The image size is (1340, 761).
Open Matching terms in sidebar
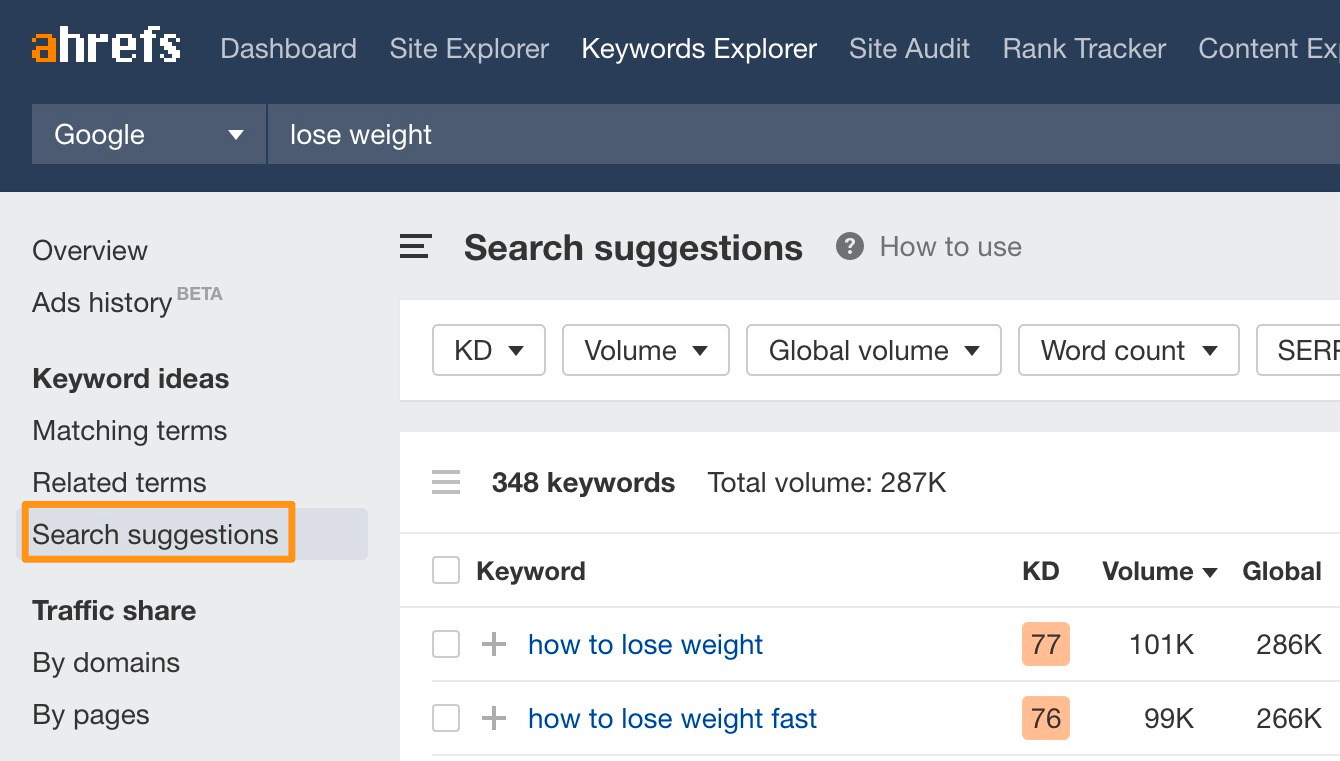130,431
